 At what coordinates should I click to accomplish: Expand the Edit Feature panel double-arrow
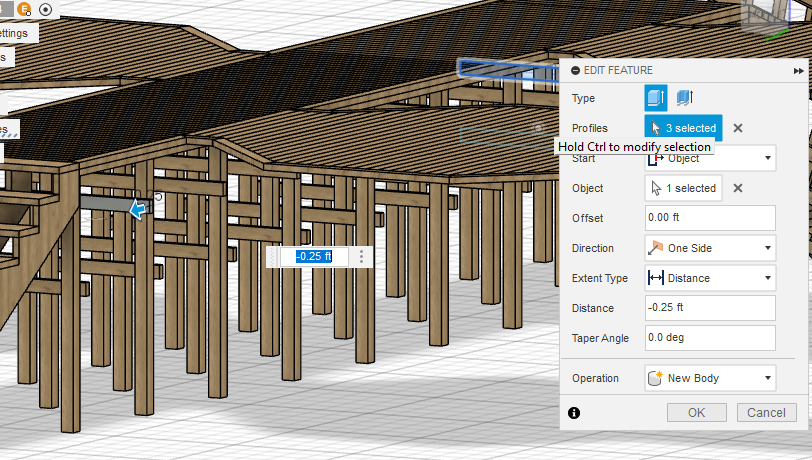point(799,71)
